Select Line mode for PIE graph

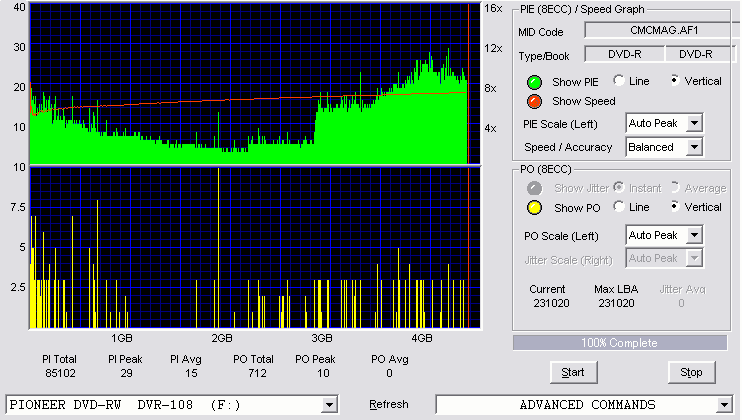tap(618, 80)
